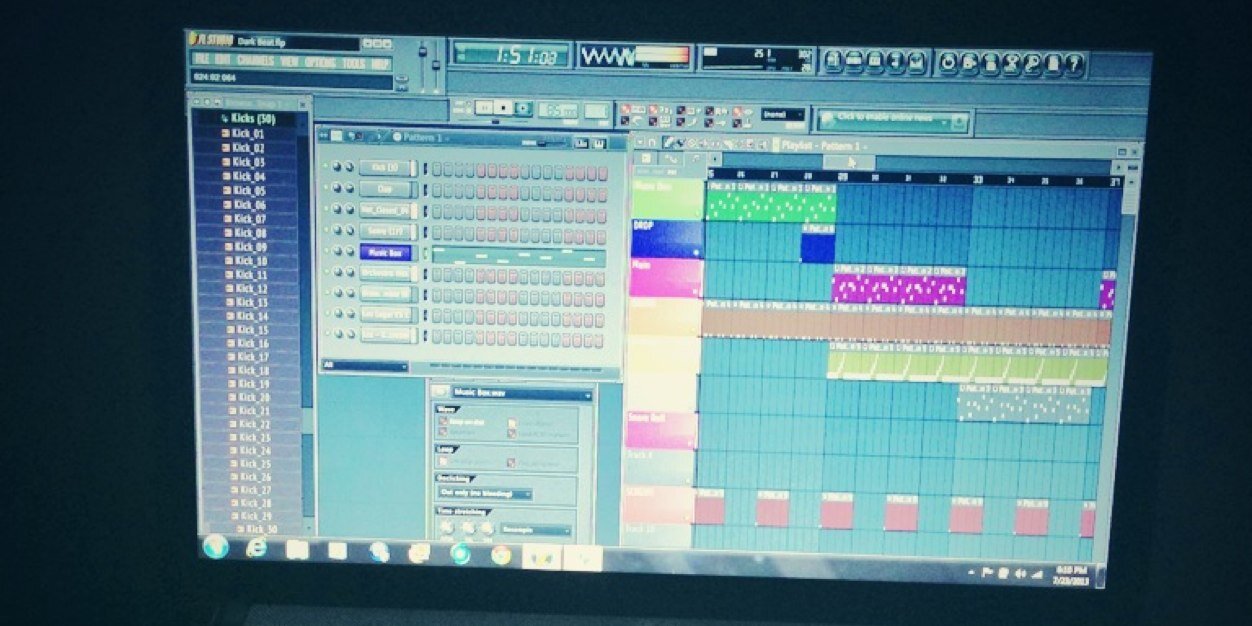Image resolution: width=1252 pixels, height=626 pixels.
Task: Toggle mute light of Hat_Closed channel
Action: coord(325,208)
